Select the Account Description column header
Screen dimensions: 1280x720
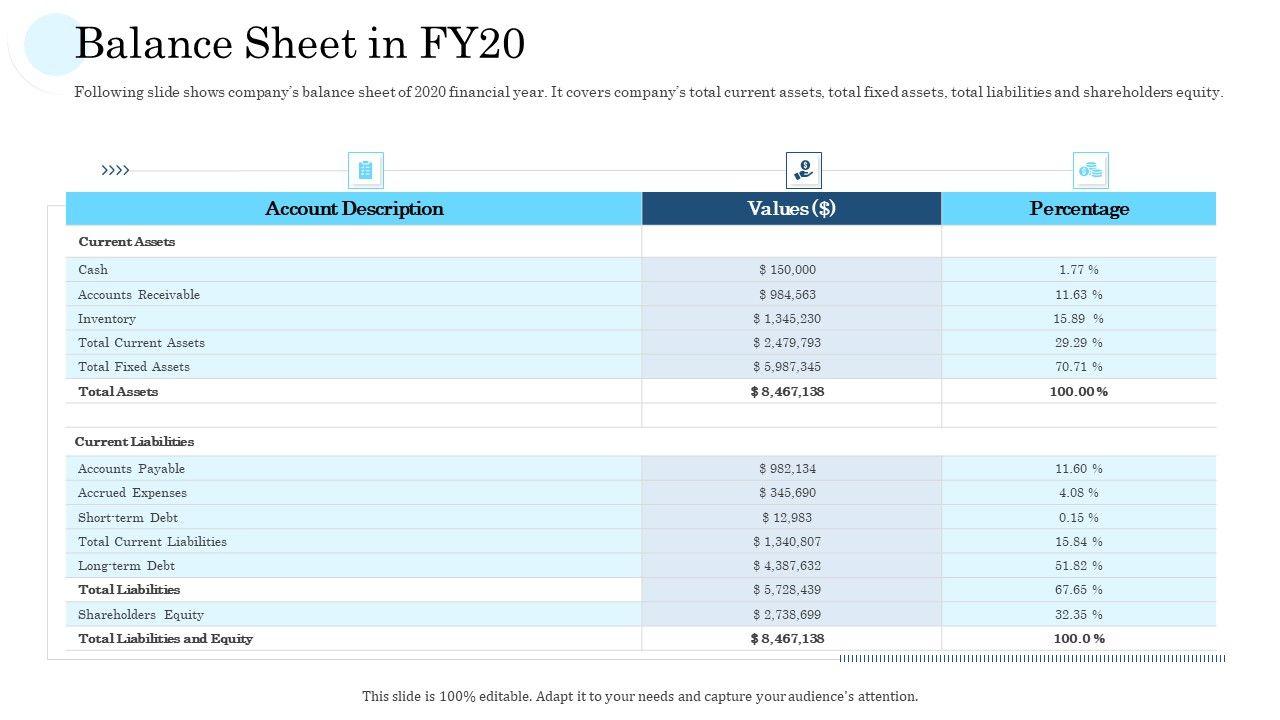(354, 209)
